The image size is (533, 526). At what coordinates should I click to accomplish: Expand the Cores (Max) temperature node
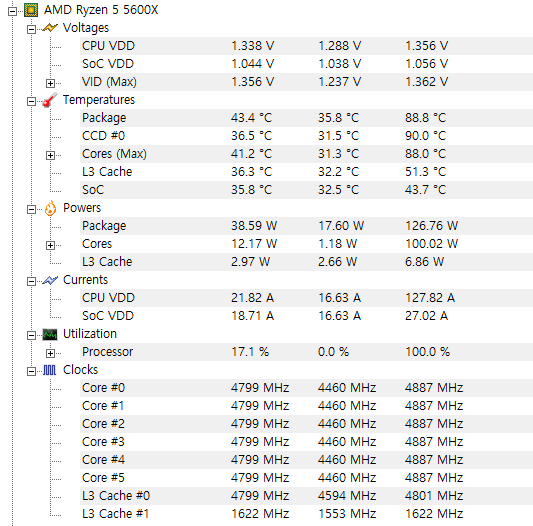tap(50, 155)
